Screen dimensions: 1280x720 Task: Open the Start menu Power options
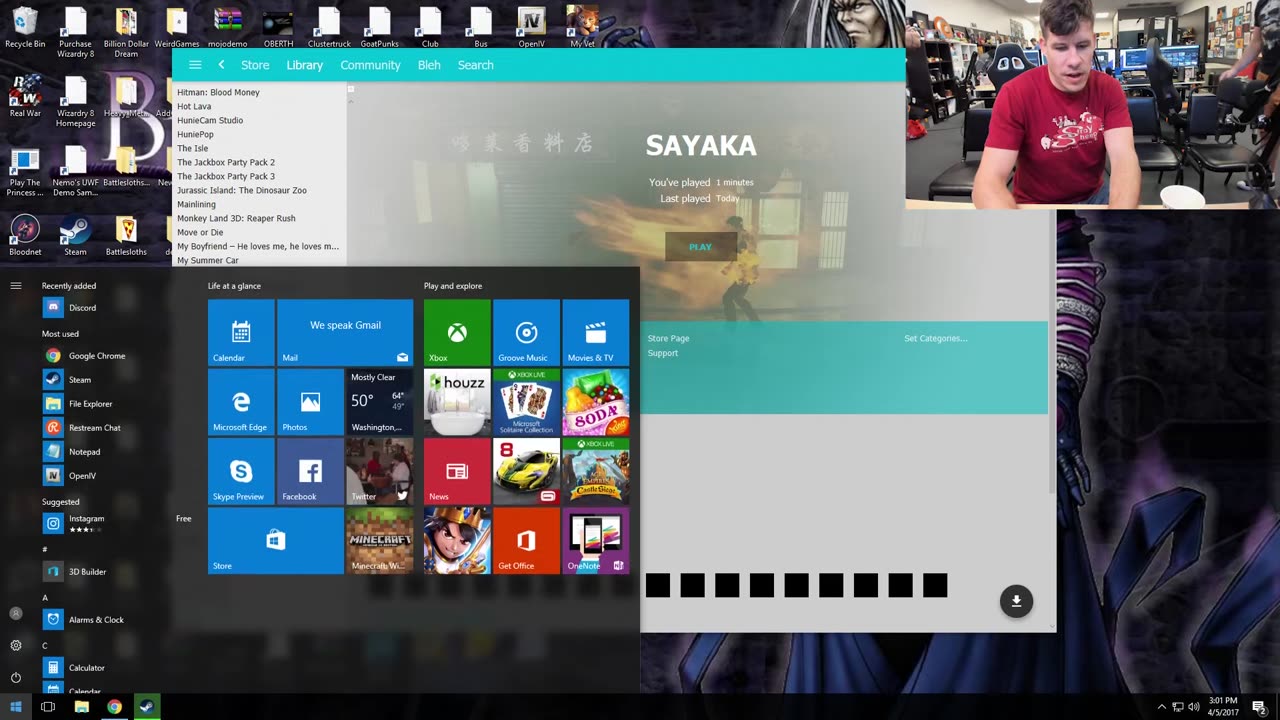click(x=16, y=677)
